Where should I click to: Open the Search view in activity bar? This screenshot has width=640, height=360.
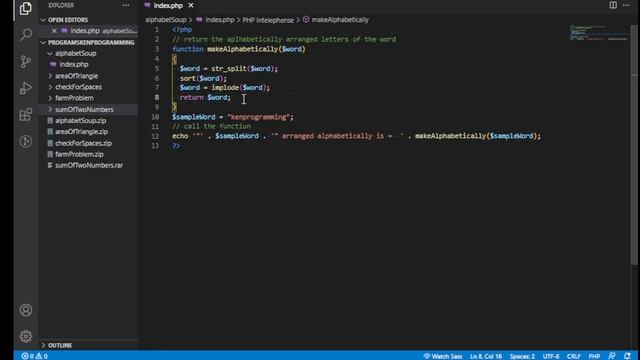25,34
